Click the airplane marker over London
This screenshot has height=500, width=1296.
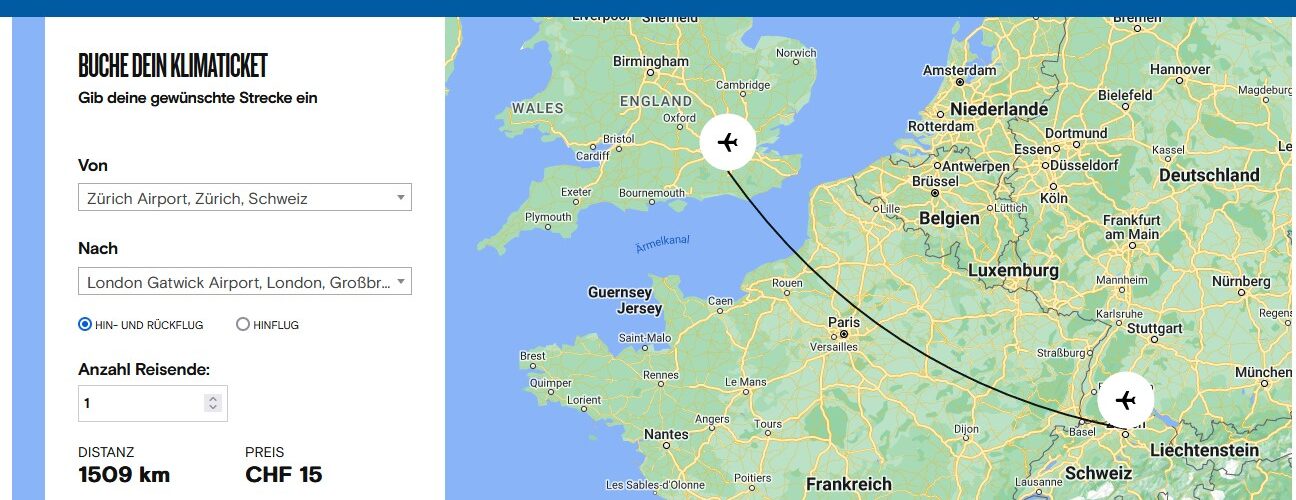(x=728, y=143)
